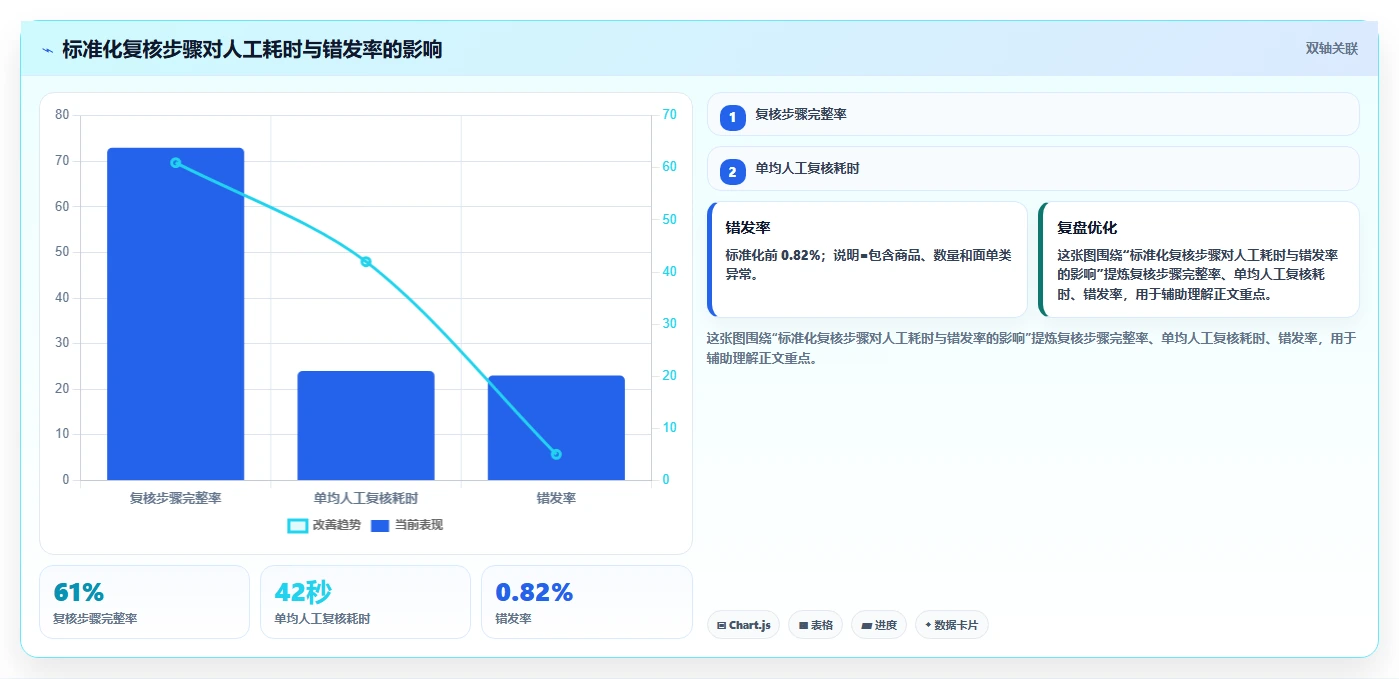Select list item 复核步骤完整率 numbered 1
Screen dimensions: 1399x679
1033,114
